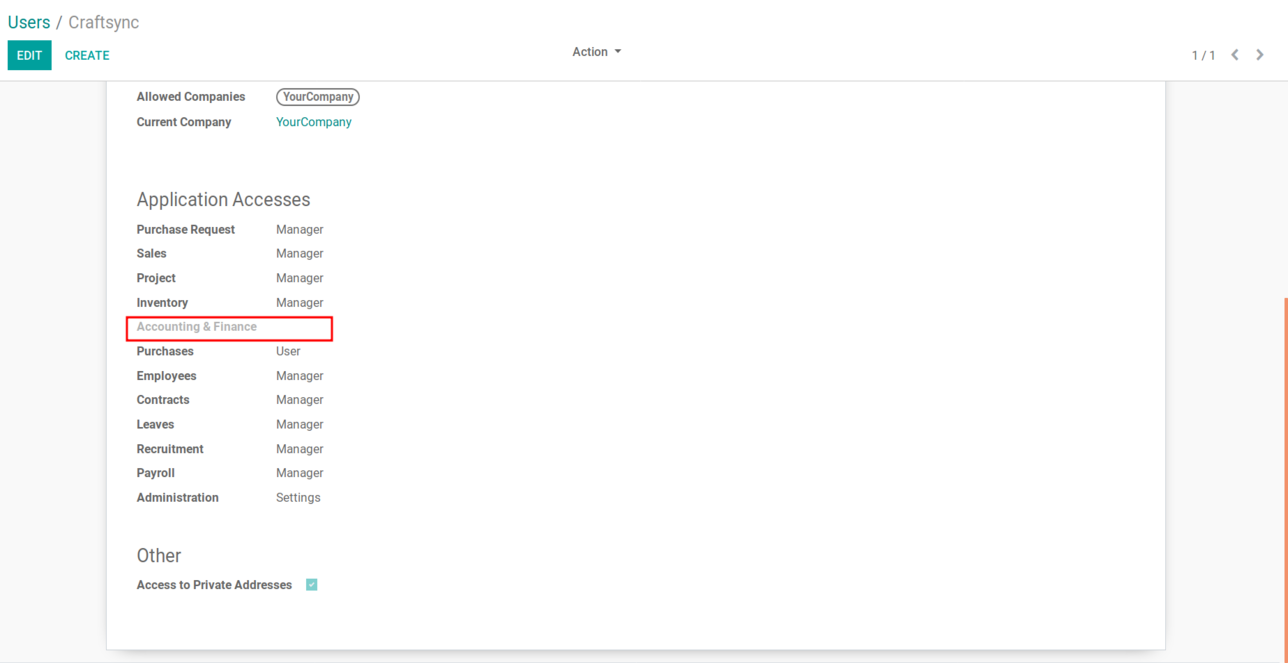The image size is (1288, 663).
Task: Click the Craftsync breadcrumb title
Action: click(x=104, y=22)
